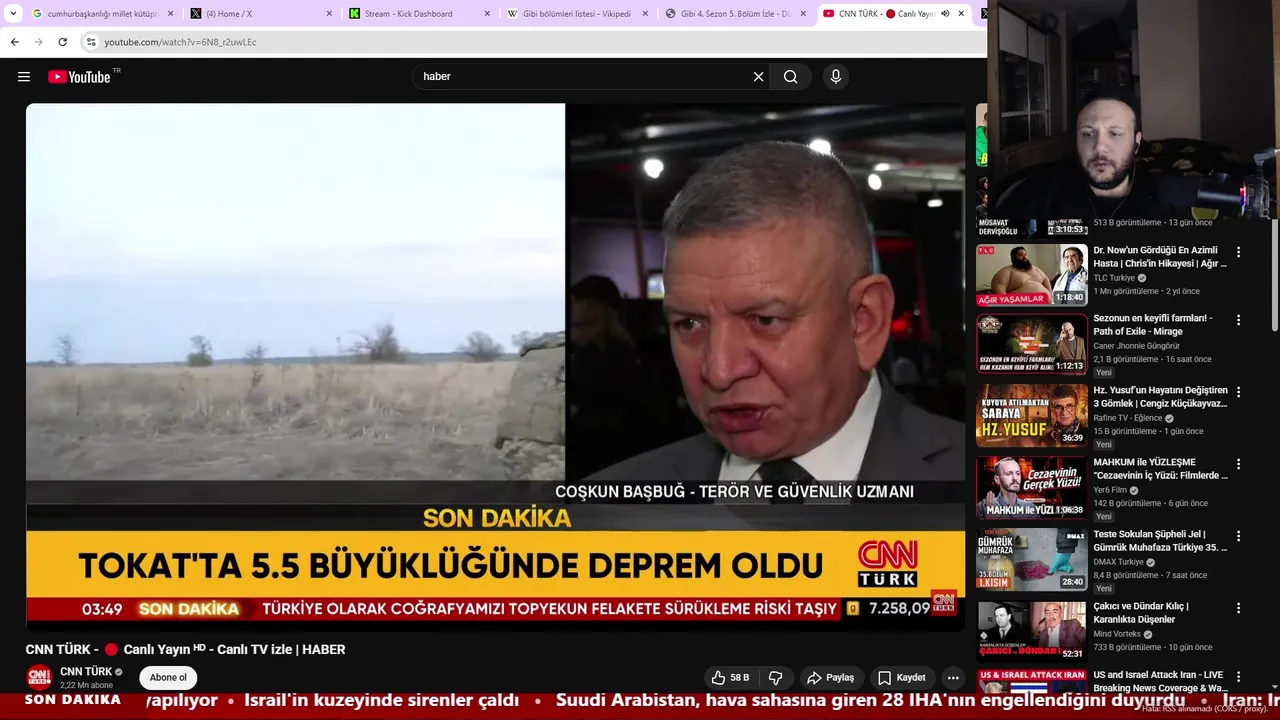This screenshot has height=720, width=1280.
Task: Play Hz. Yusuf Saraya video thumbnail
Action: pyautogui.click(x=1032, y=415)
